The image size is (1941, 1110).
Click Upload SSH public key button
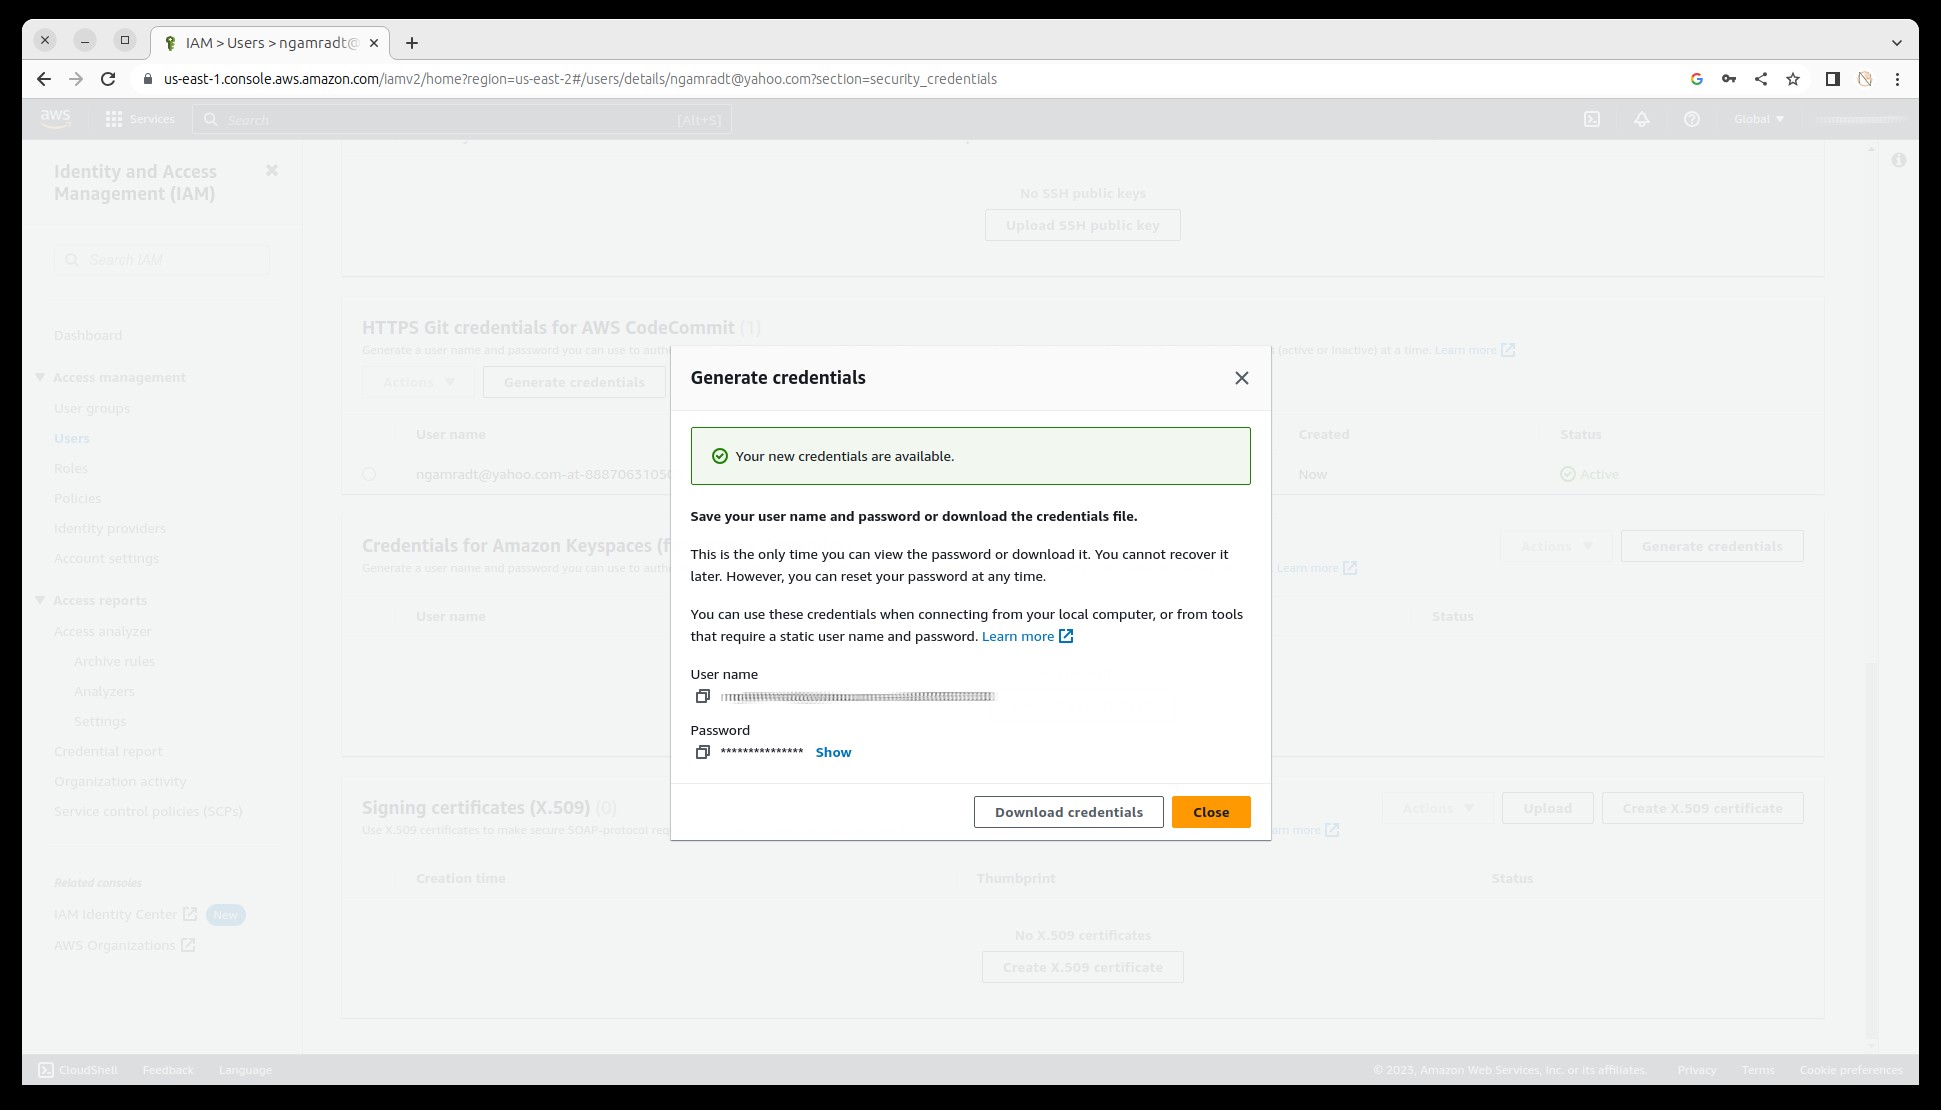tap(1082, 225)
